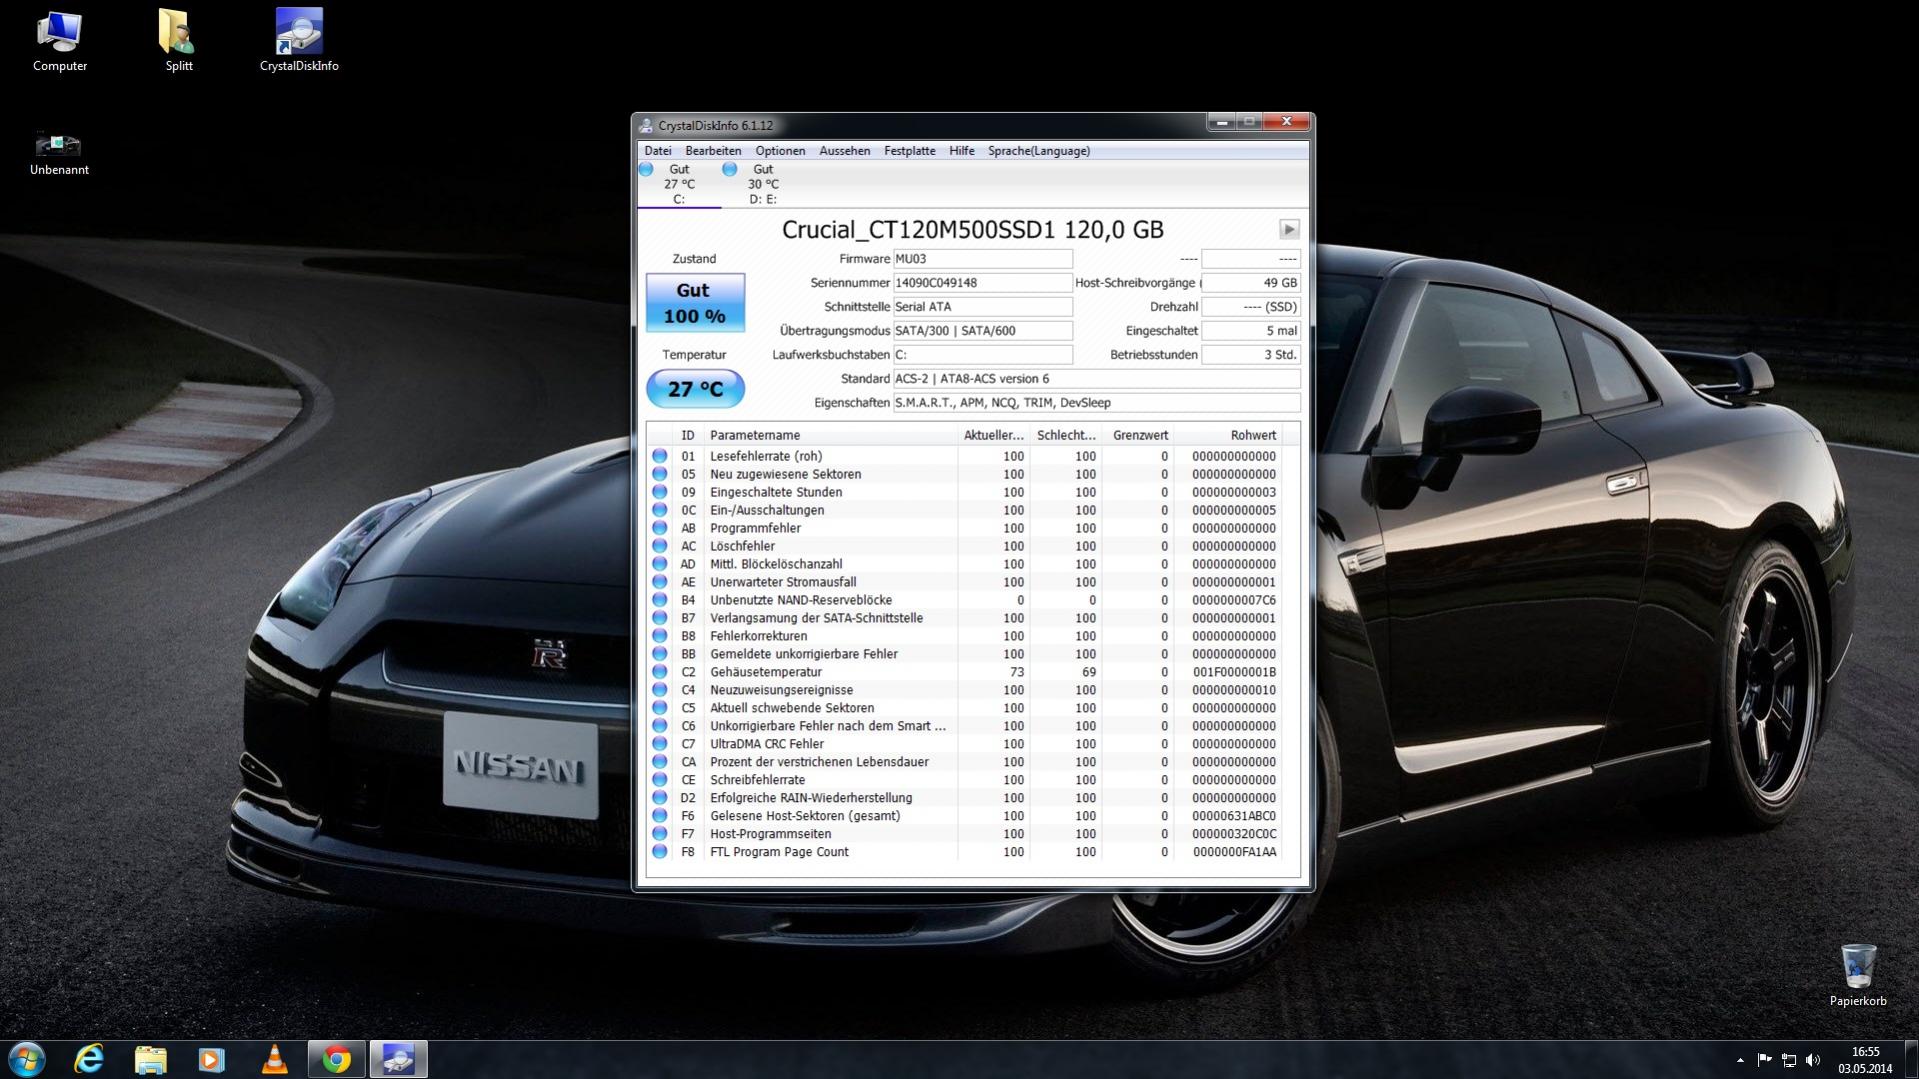Click status circle for Aktuell schwebende Sektoren

click(660, 708)
